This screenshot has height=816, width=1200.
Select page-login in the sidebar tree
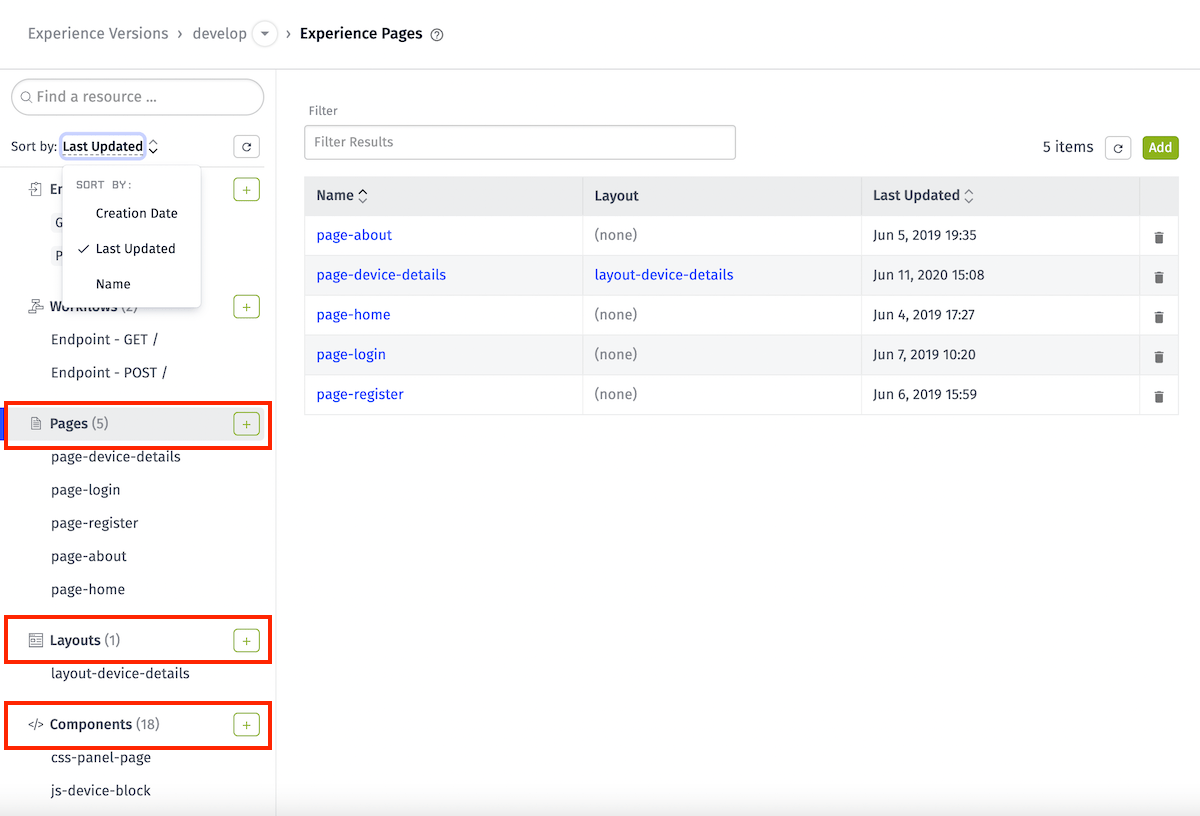pos(86,490)
